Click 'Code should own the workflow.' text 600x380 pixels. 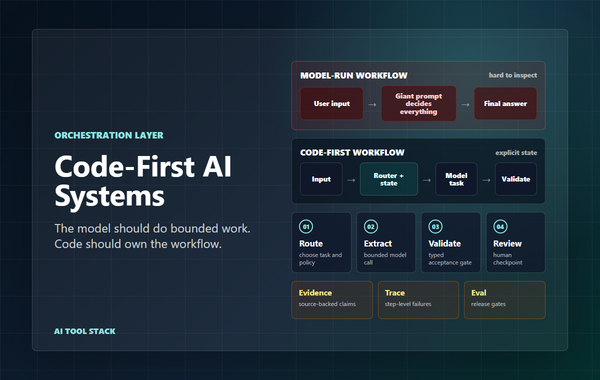(138, 244)
